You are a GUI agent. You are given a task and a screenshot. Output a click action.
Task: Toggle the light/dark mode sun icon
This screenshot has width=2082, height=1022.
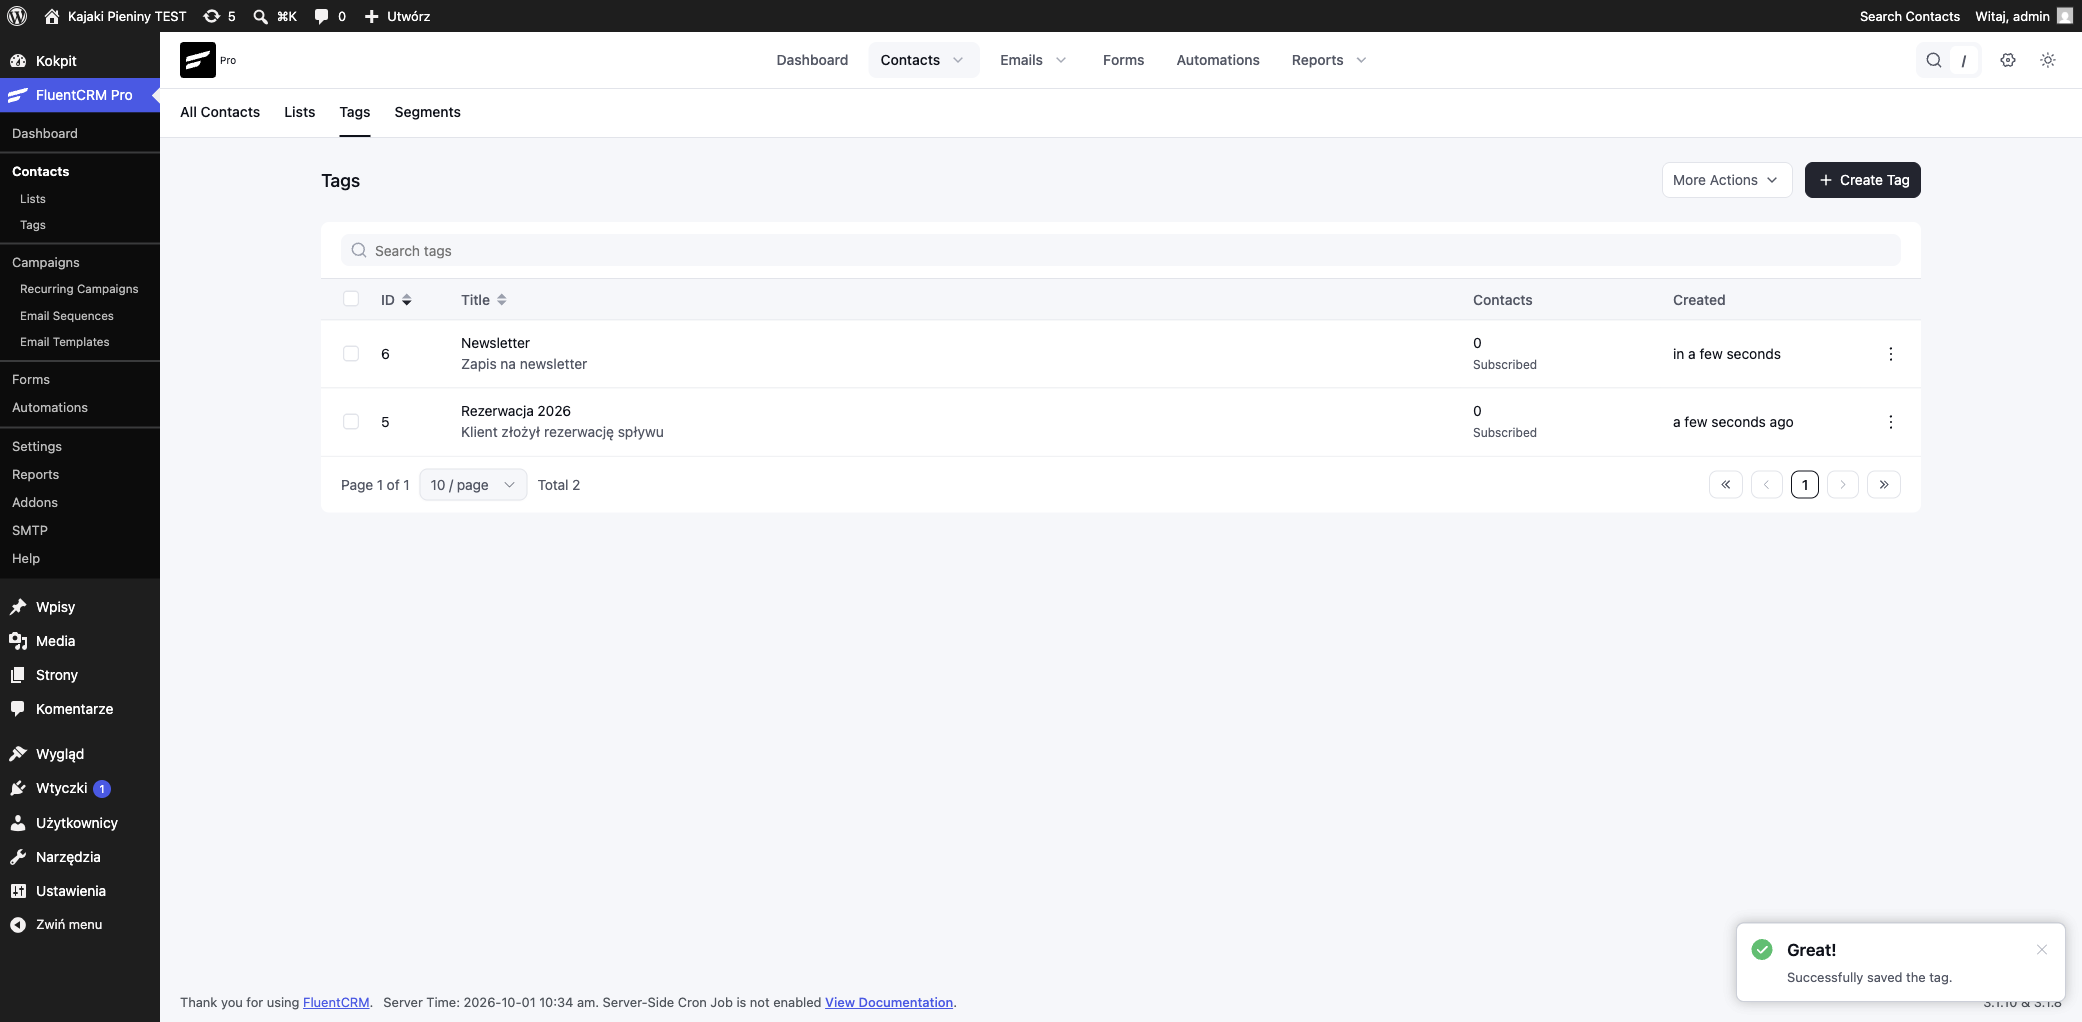click(x=2047, y=60)
